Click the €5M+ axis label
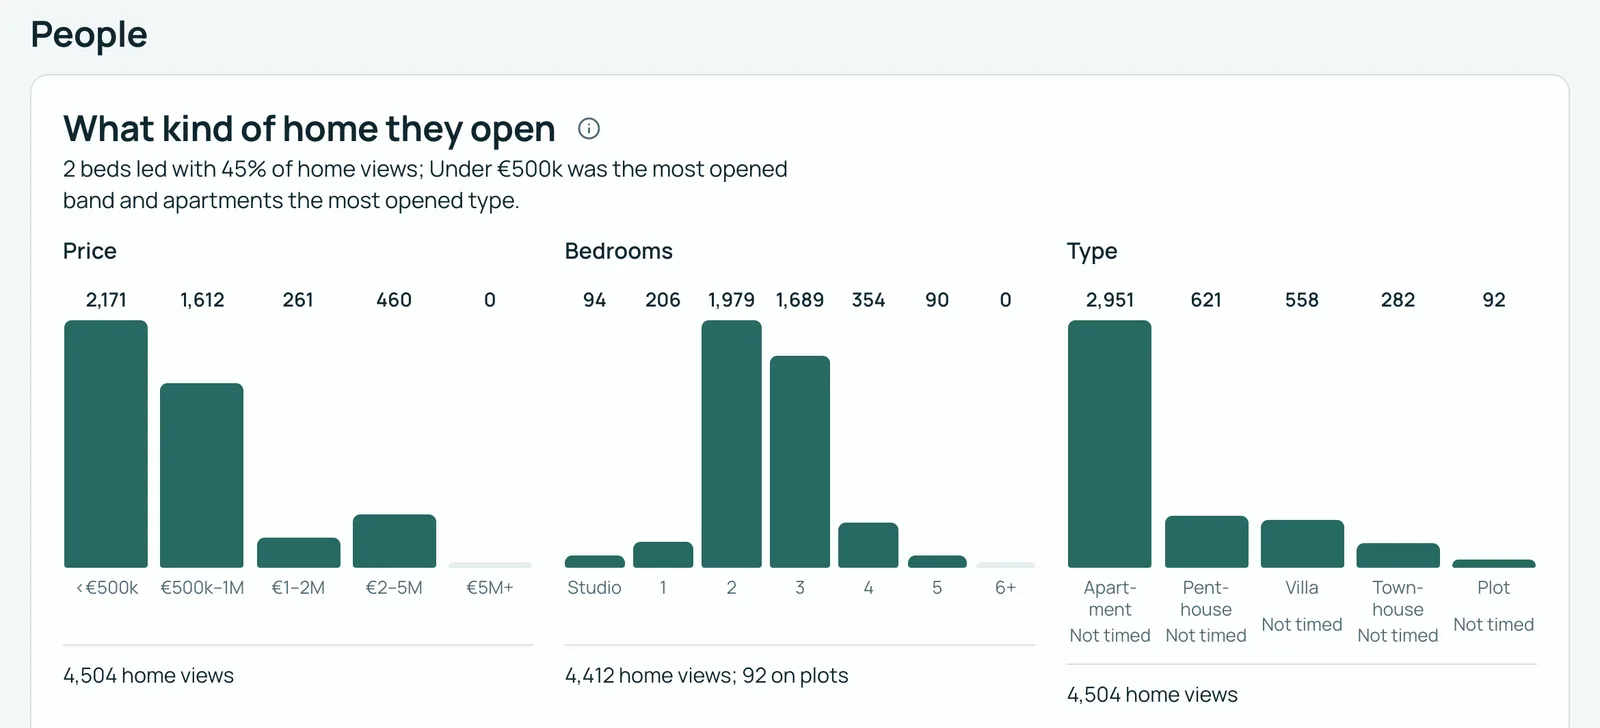 click(x=490, y=588)
